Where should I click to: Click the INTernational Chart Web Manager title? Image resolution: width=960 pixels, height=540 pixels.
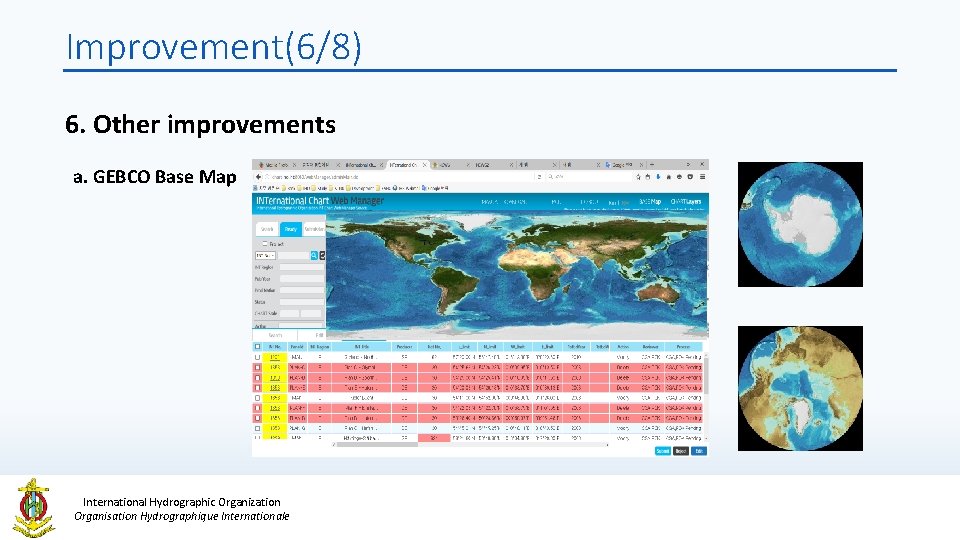pos(320,201)
